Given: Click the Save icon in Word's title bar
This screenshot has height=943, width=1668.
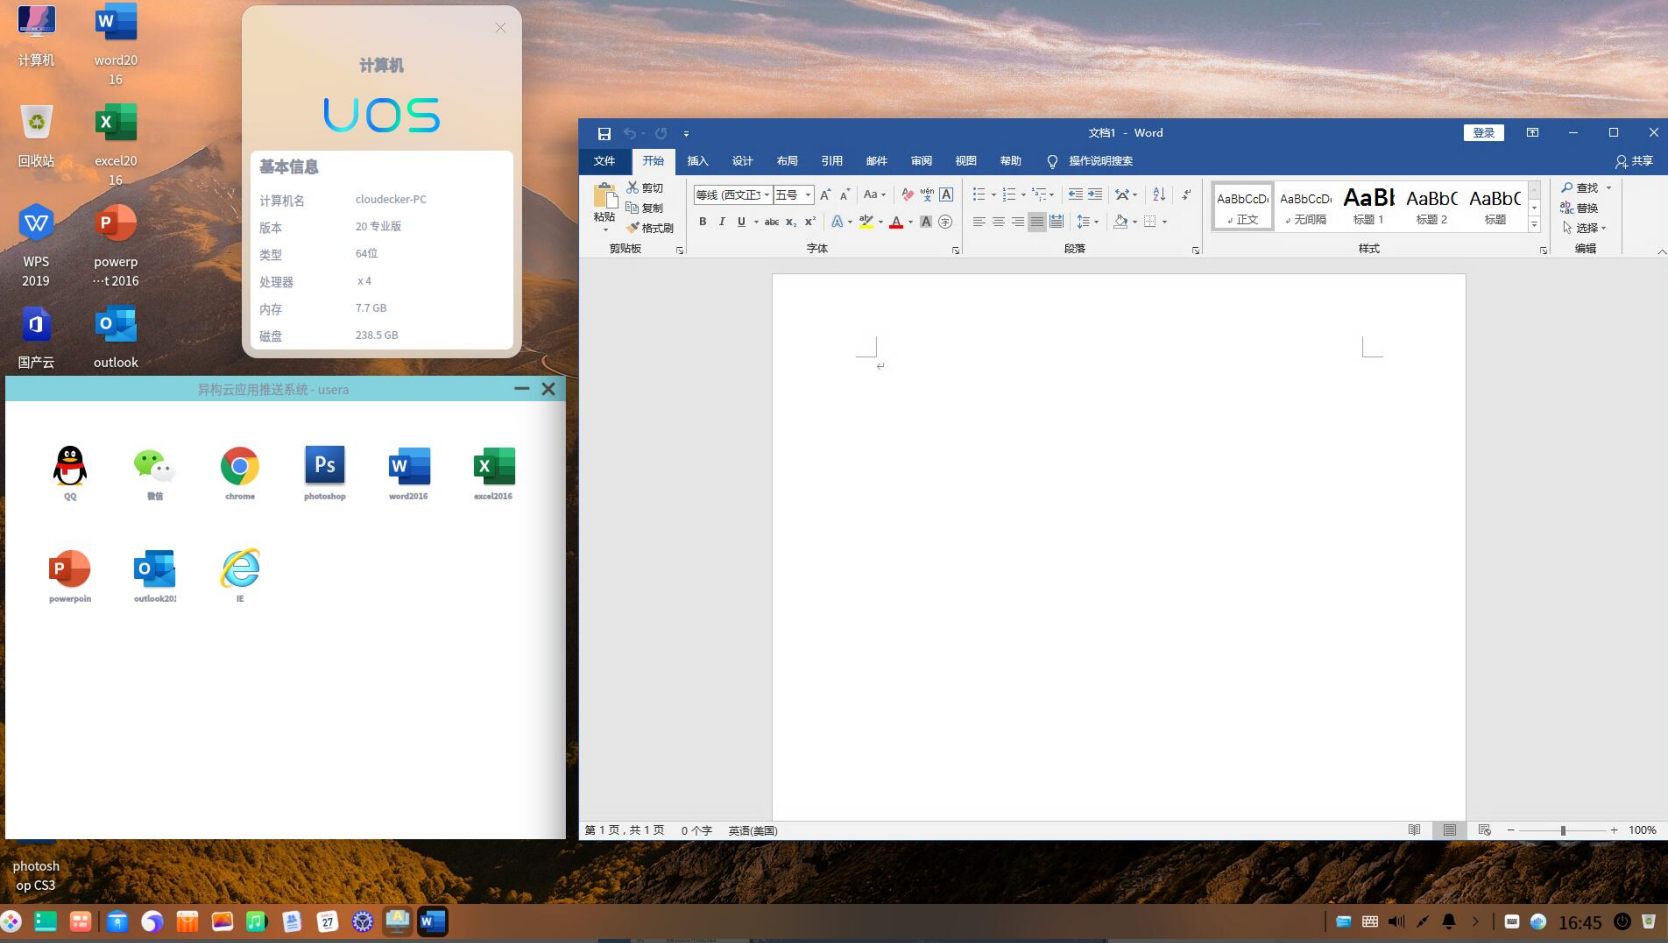Looking at the screenshot, I should click(604, 133).
